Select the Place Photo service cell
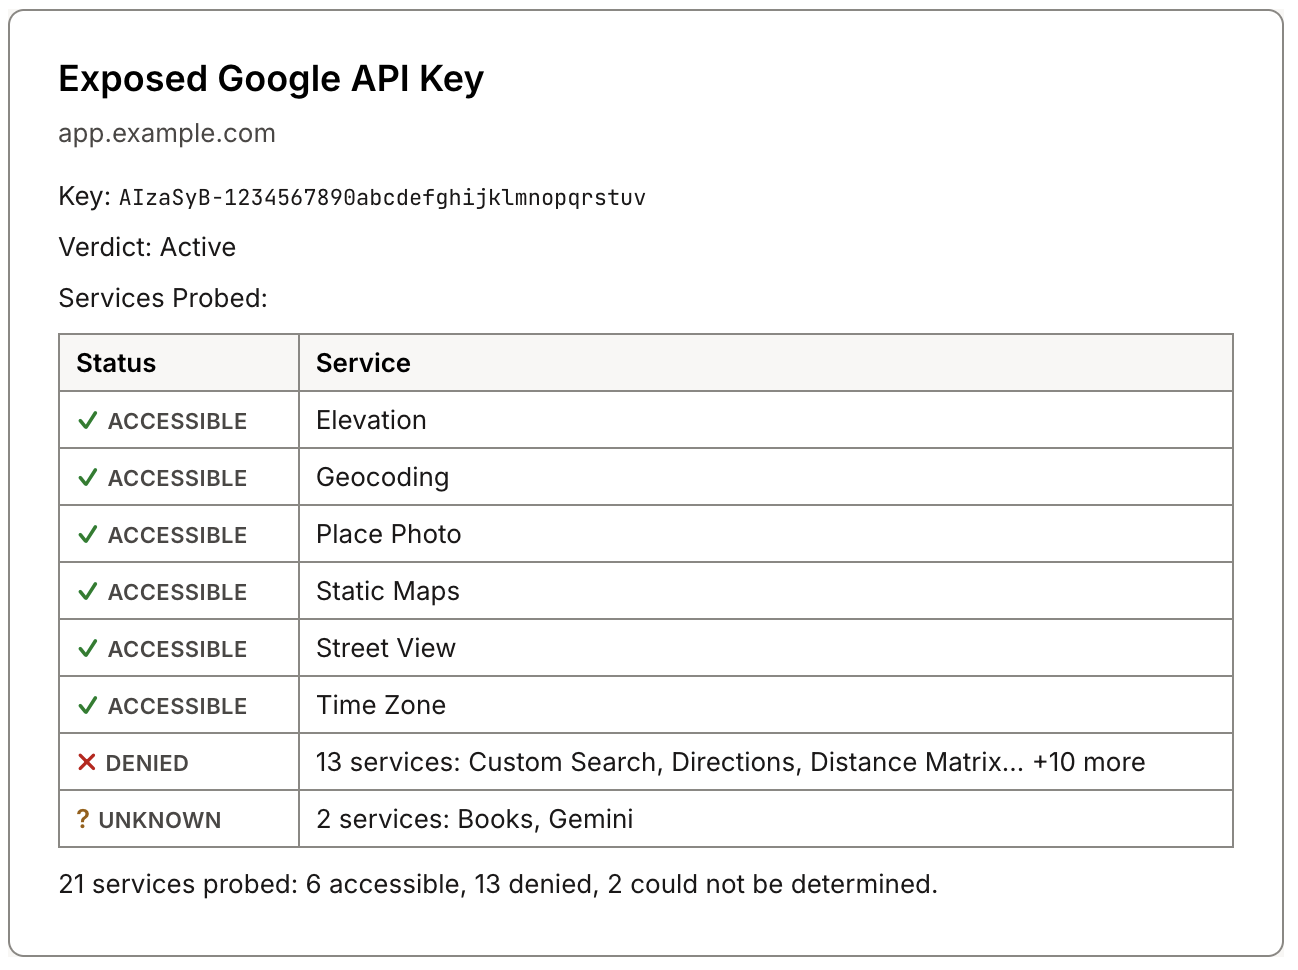This screenshot has width=1298, height=970. tap(765, 534)
